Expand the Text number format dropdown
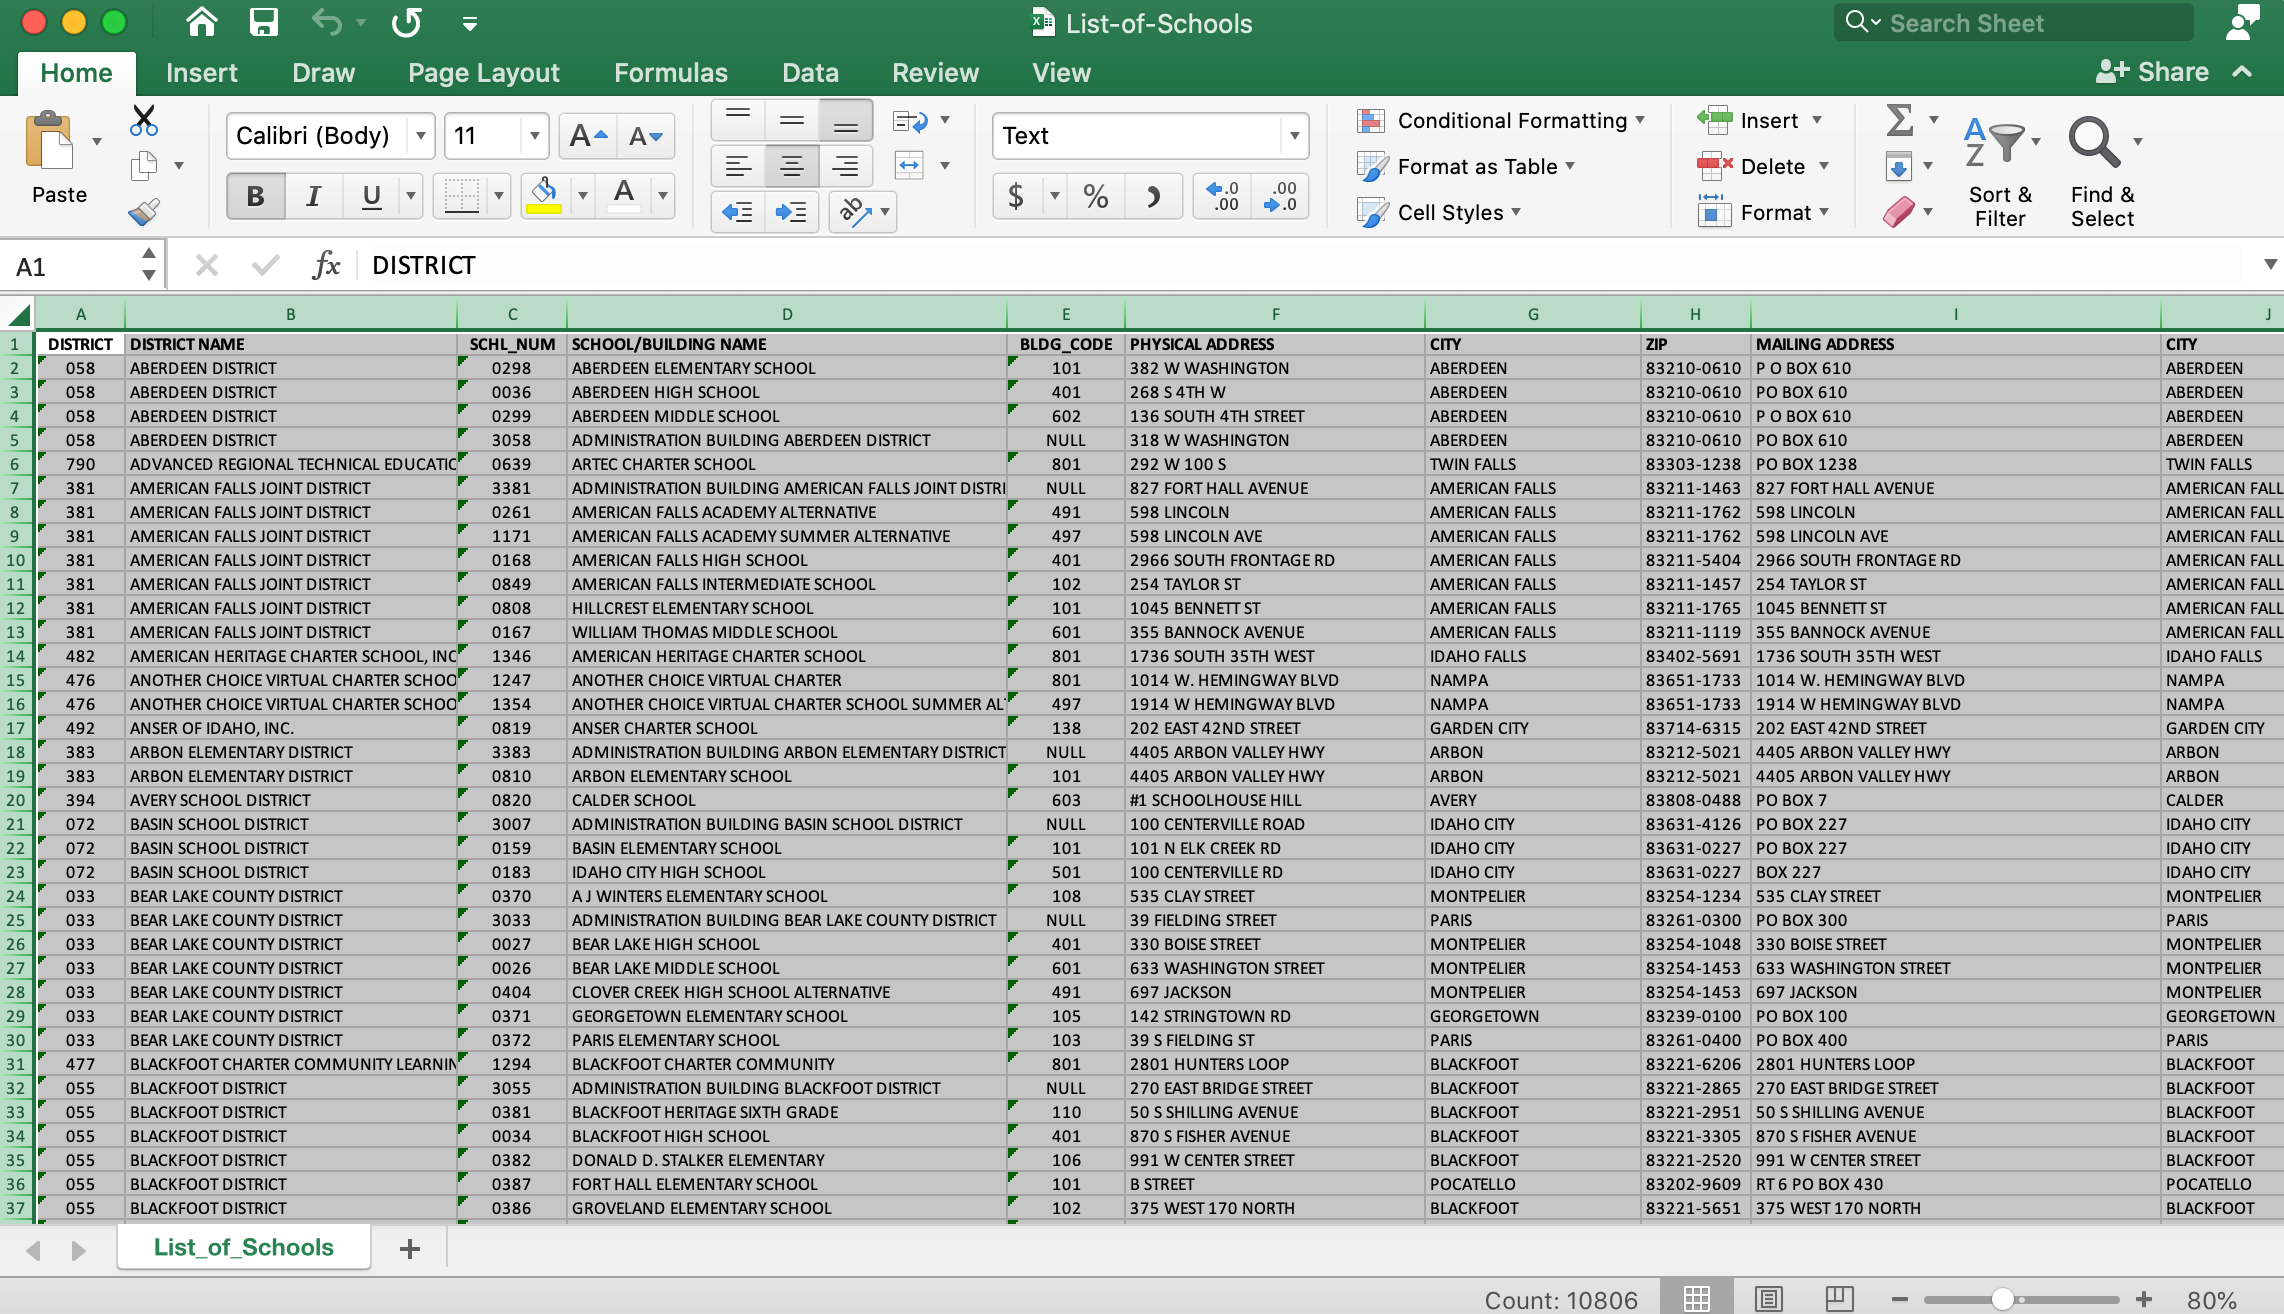This screenshot has height=1314, width=2284. click(1294, 136)
